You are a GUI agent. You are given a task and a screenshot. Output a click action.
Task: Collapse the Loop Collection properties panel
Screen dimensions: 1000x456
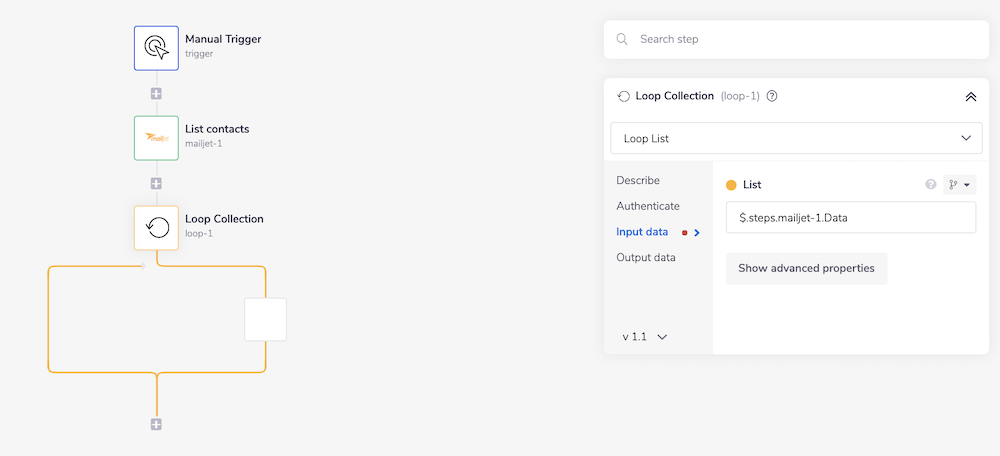click(970, 97)
